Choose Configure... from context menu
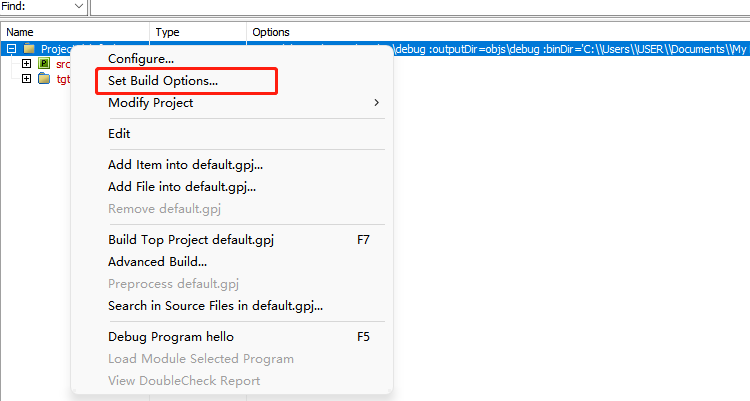The height and width of the screenshot is (401, 750). point(141,59)
